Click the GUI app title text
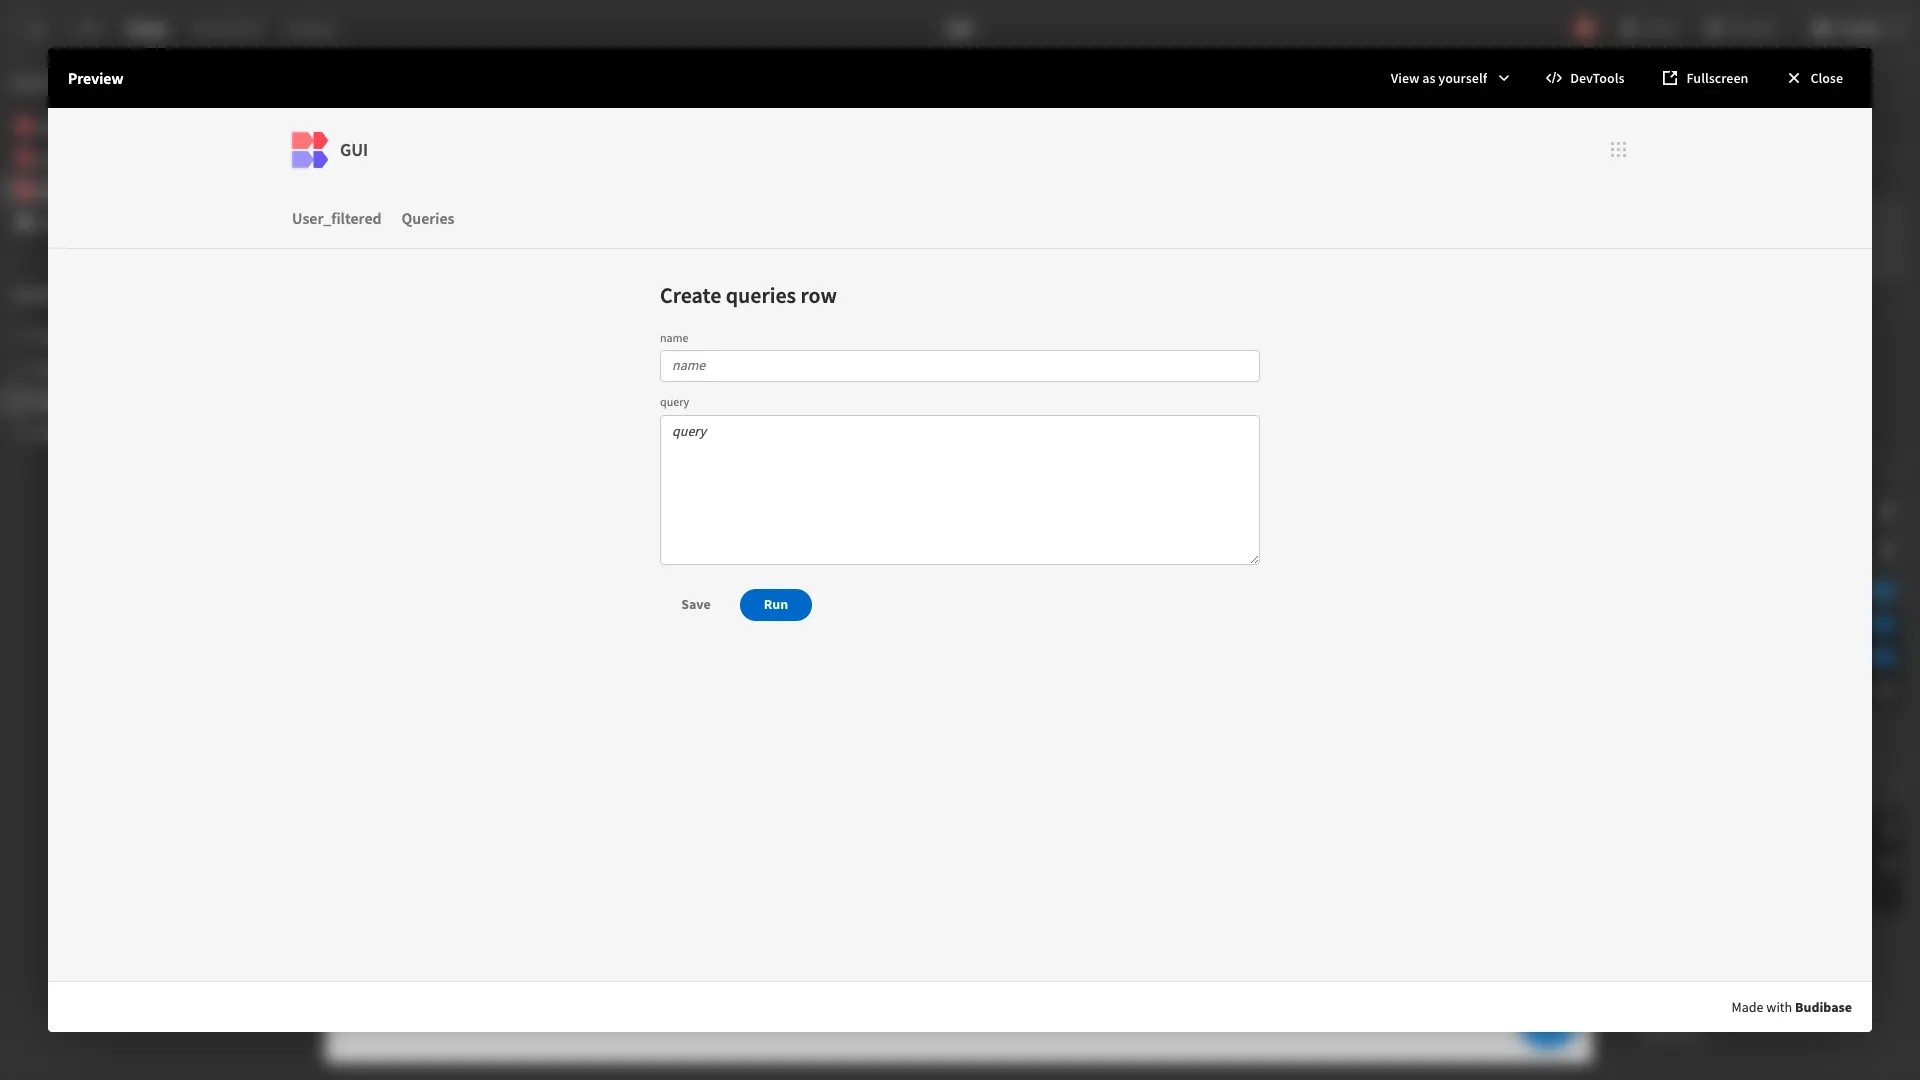This screenshot has width=1920, height=1080. [354, 150]
